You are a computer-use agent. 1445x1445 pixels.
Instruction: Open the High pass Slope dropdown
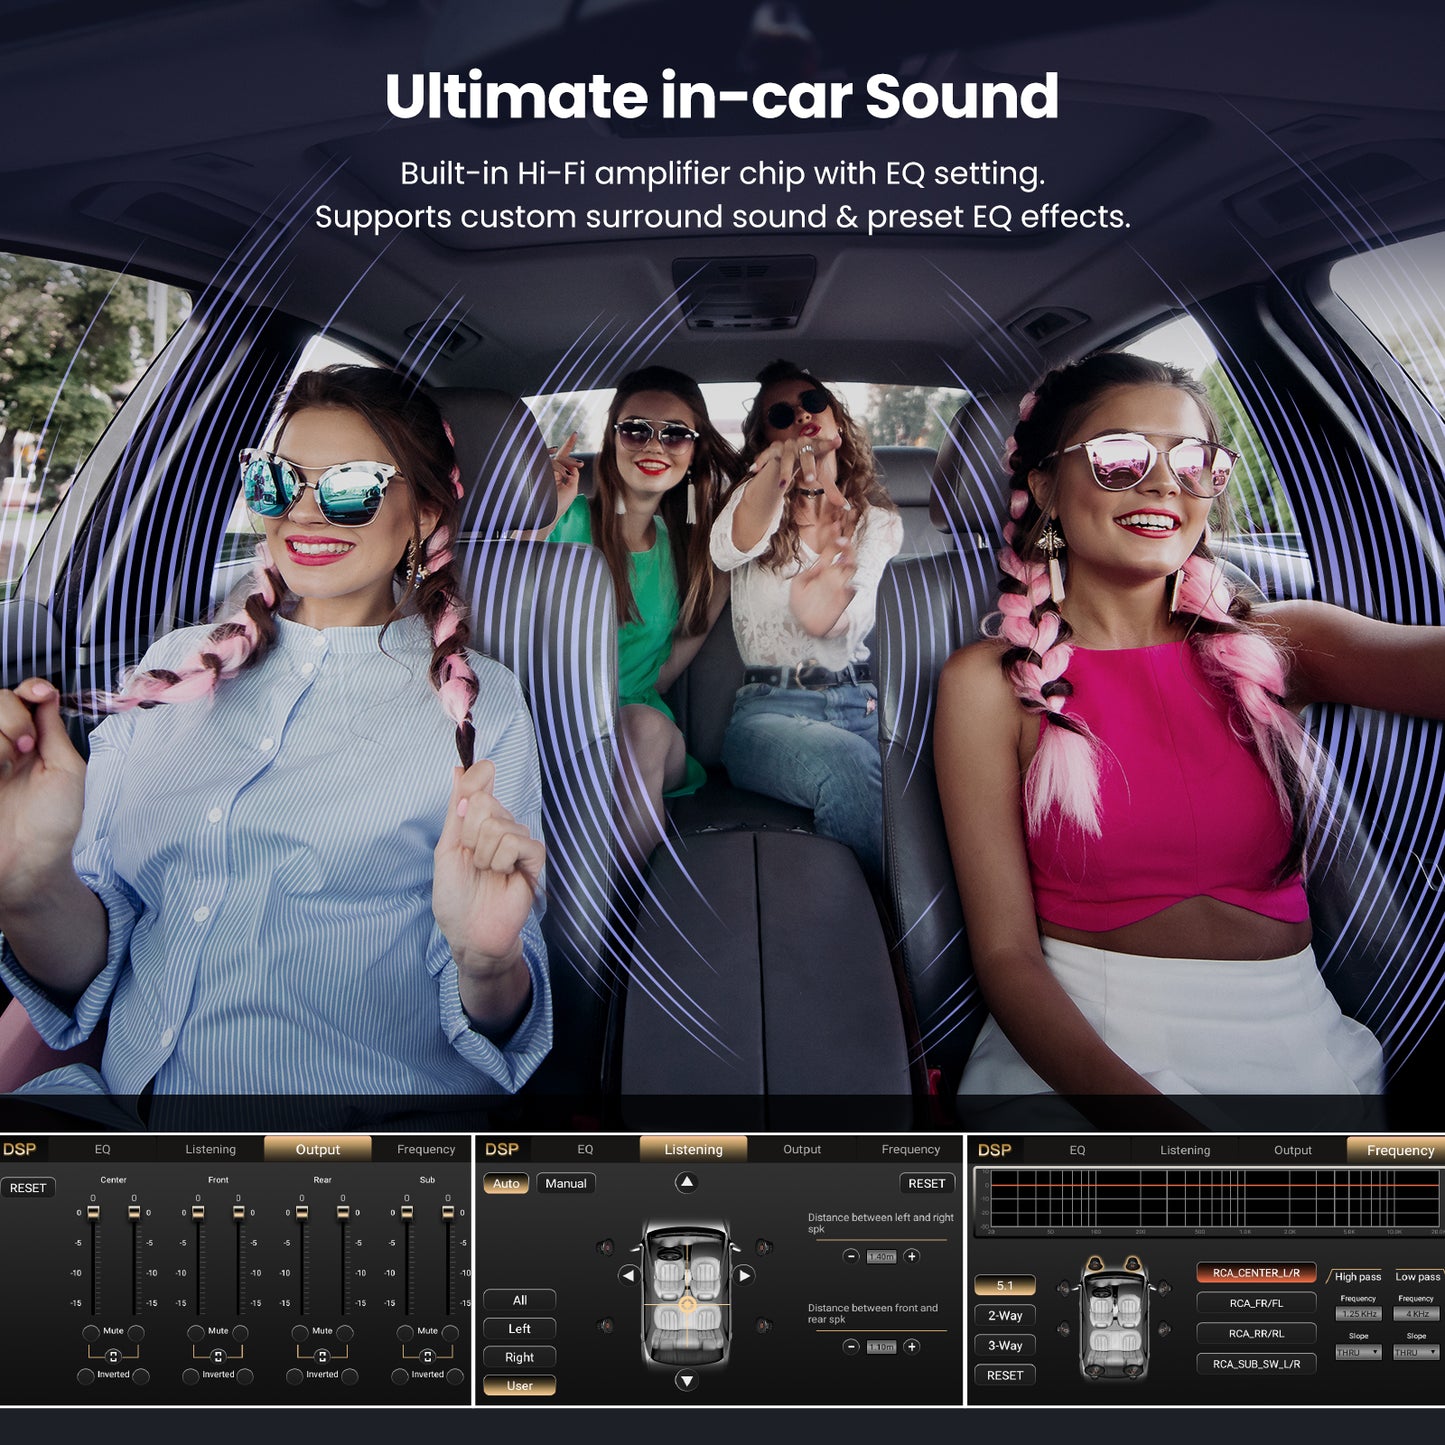[1358, 1352]
